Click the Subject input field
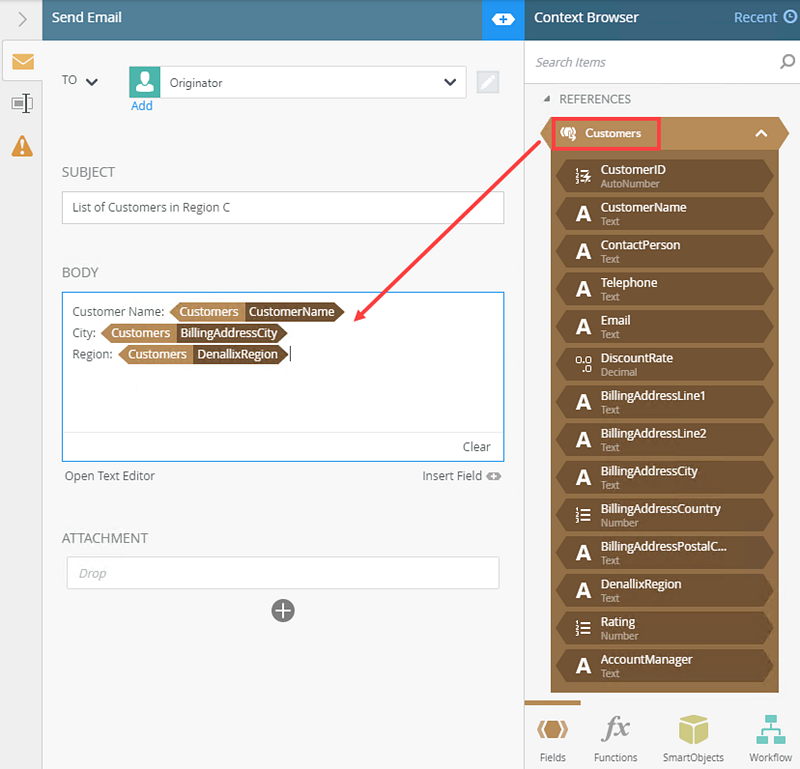800x769 pixels. pyautogui.click(x=283, y=208)
